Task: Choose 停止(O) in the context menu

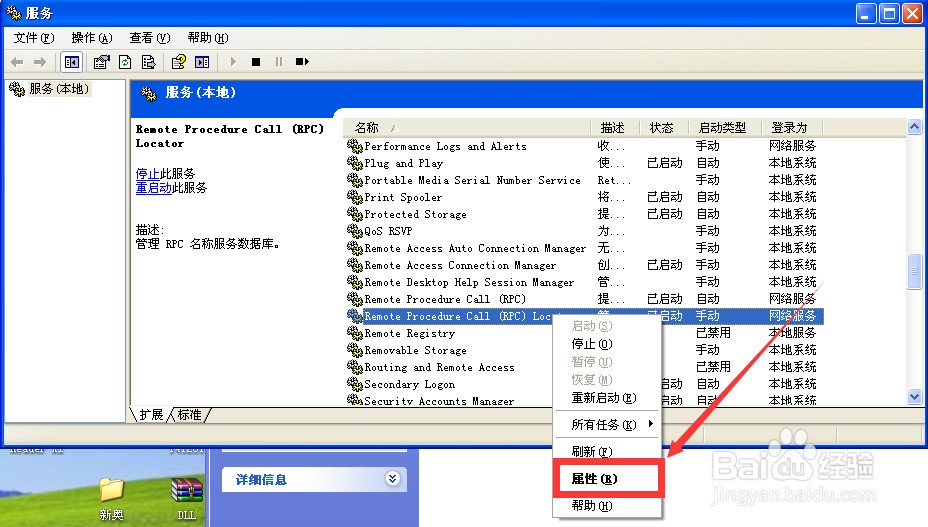Action: point(607,344)
